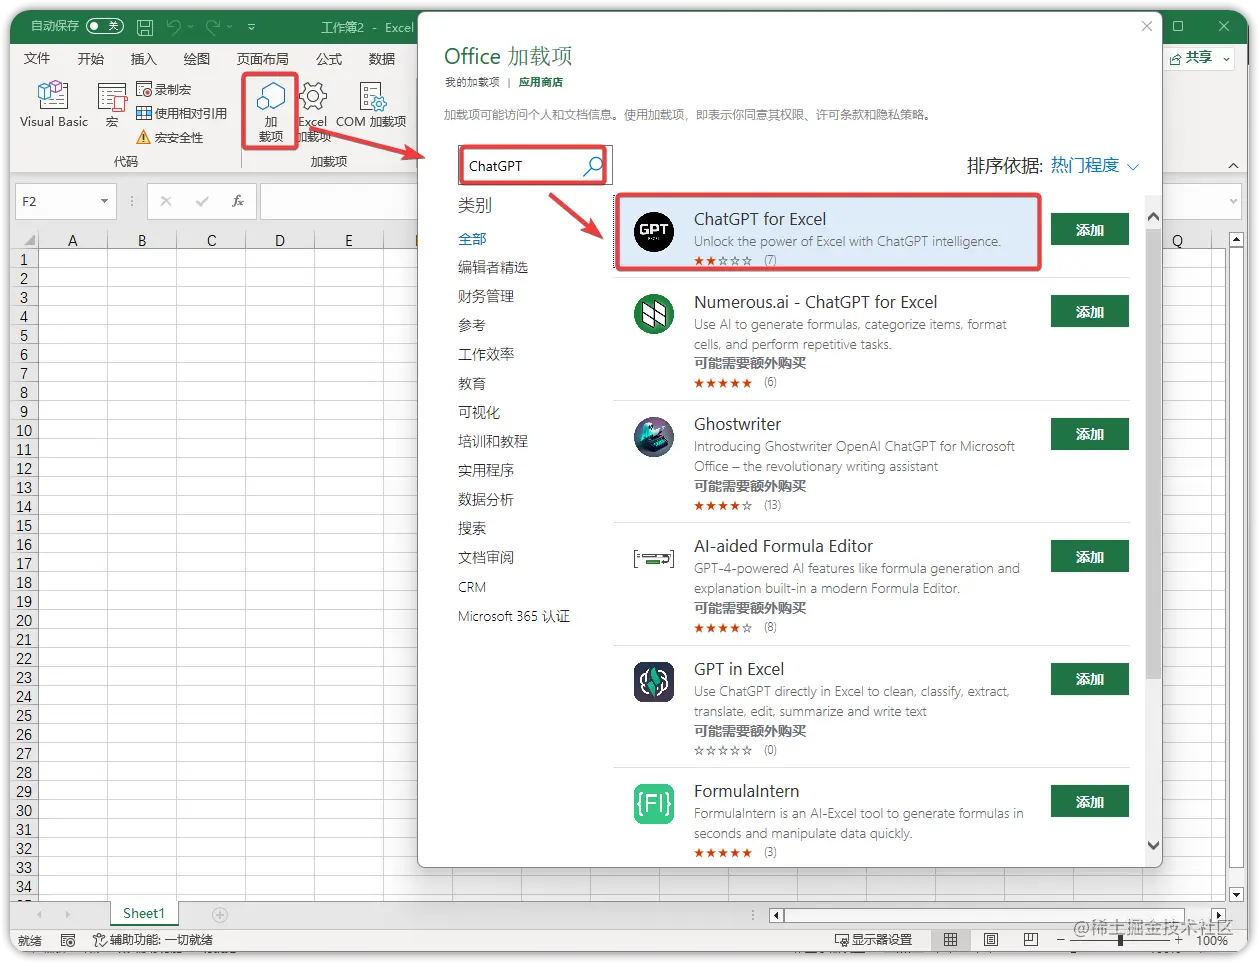Add a new sheet with plus icon

[220, 914]
